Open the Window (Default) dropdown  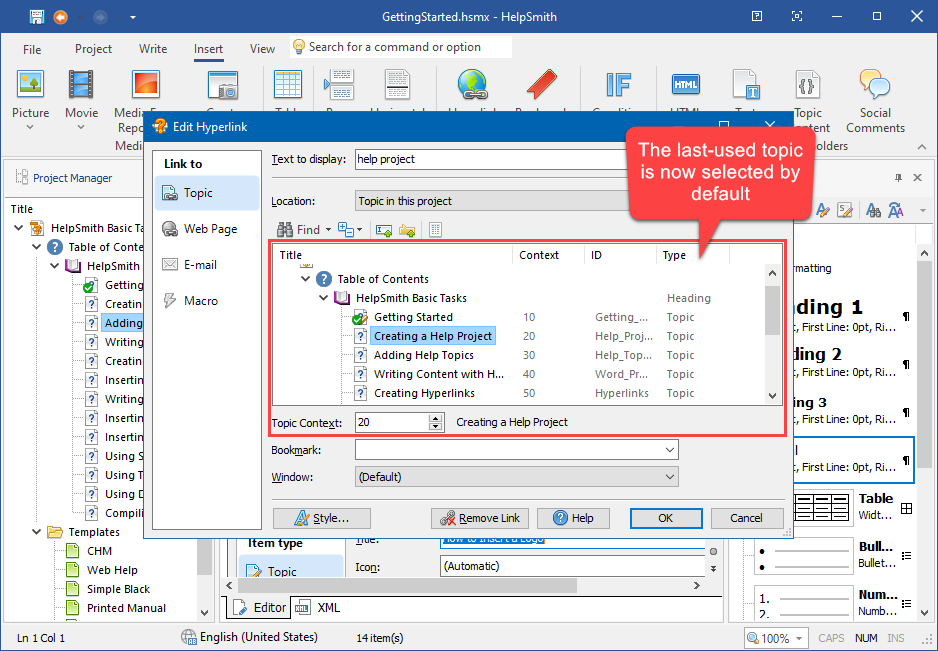(669, 478)
